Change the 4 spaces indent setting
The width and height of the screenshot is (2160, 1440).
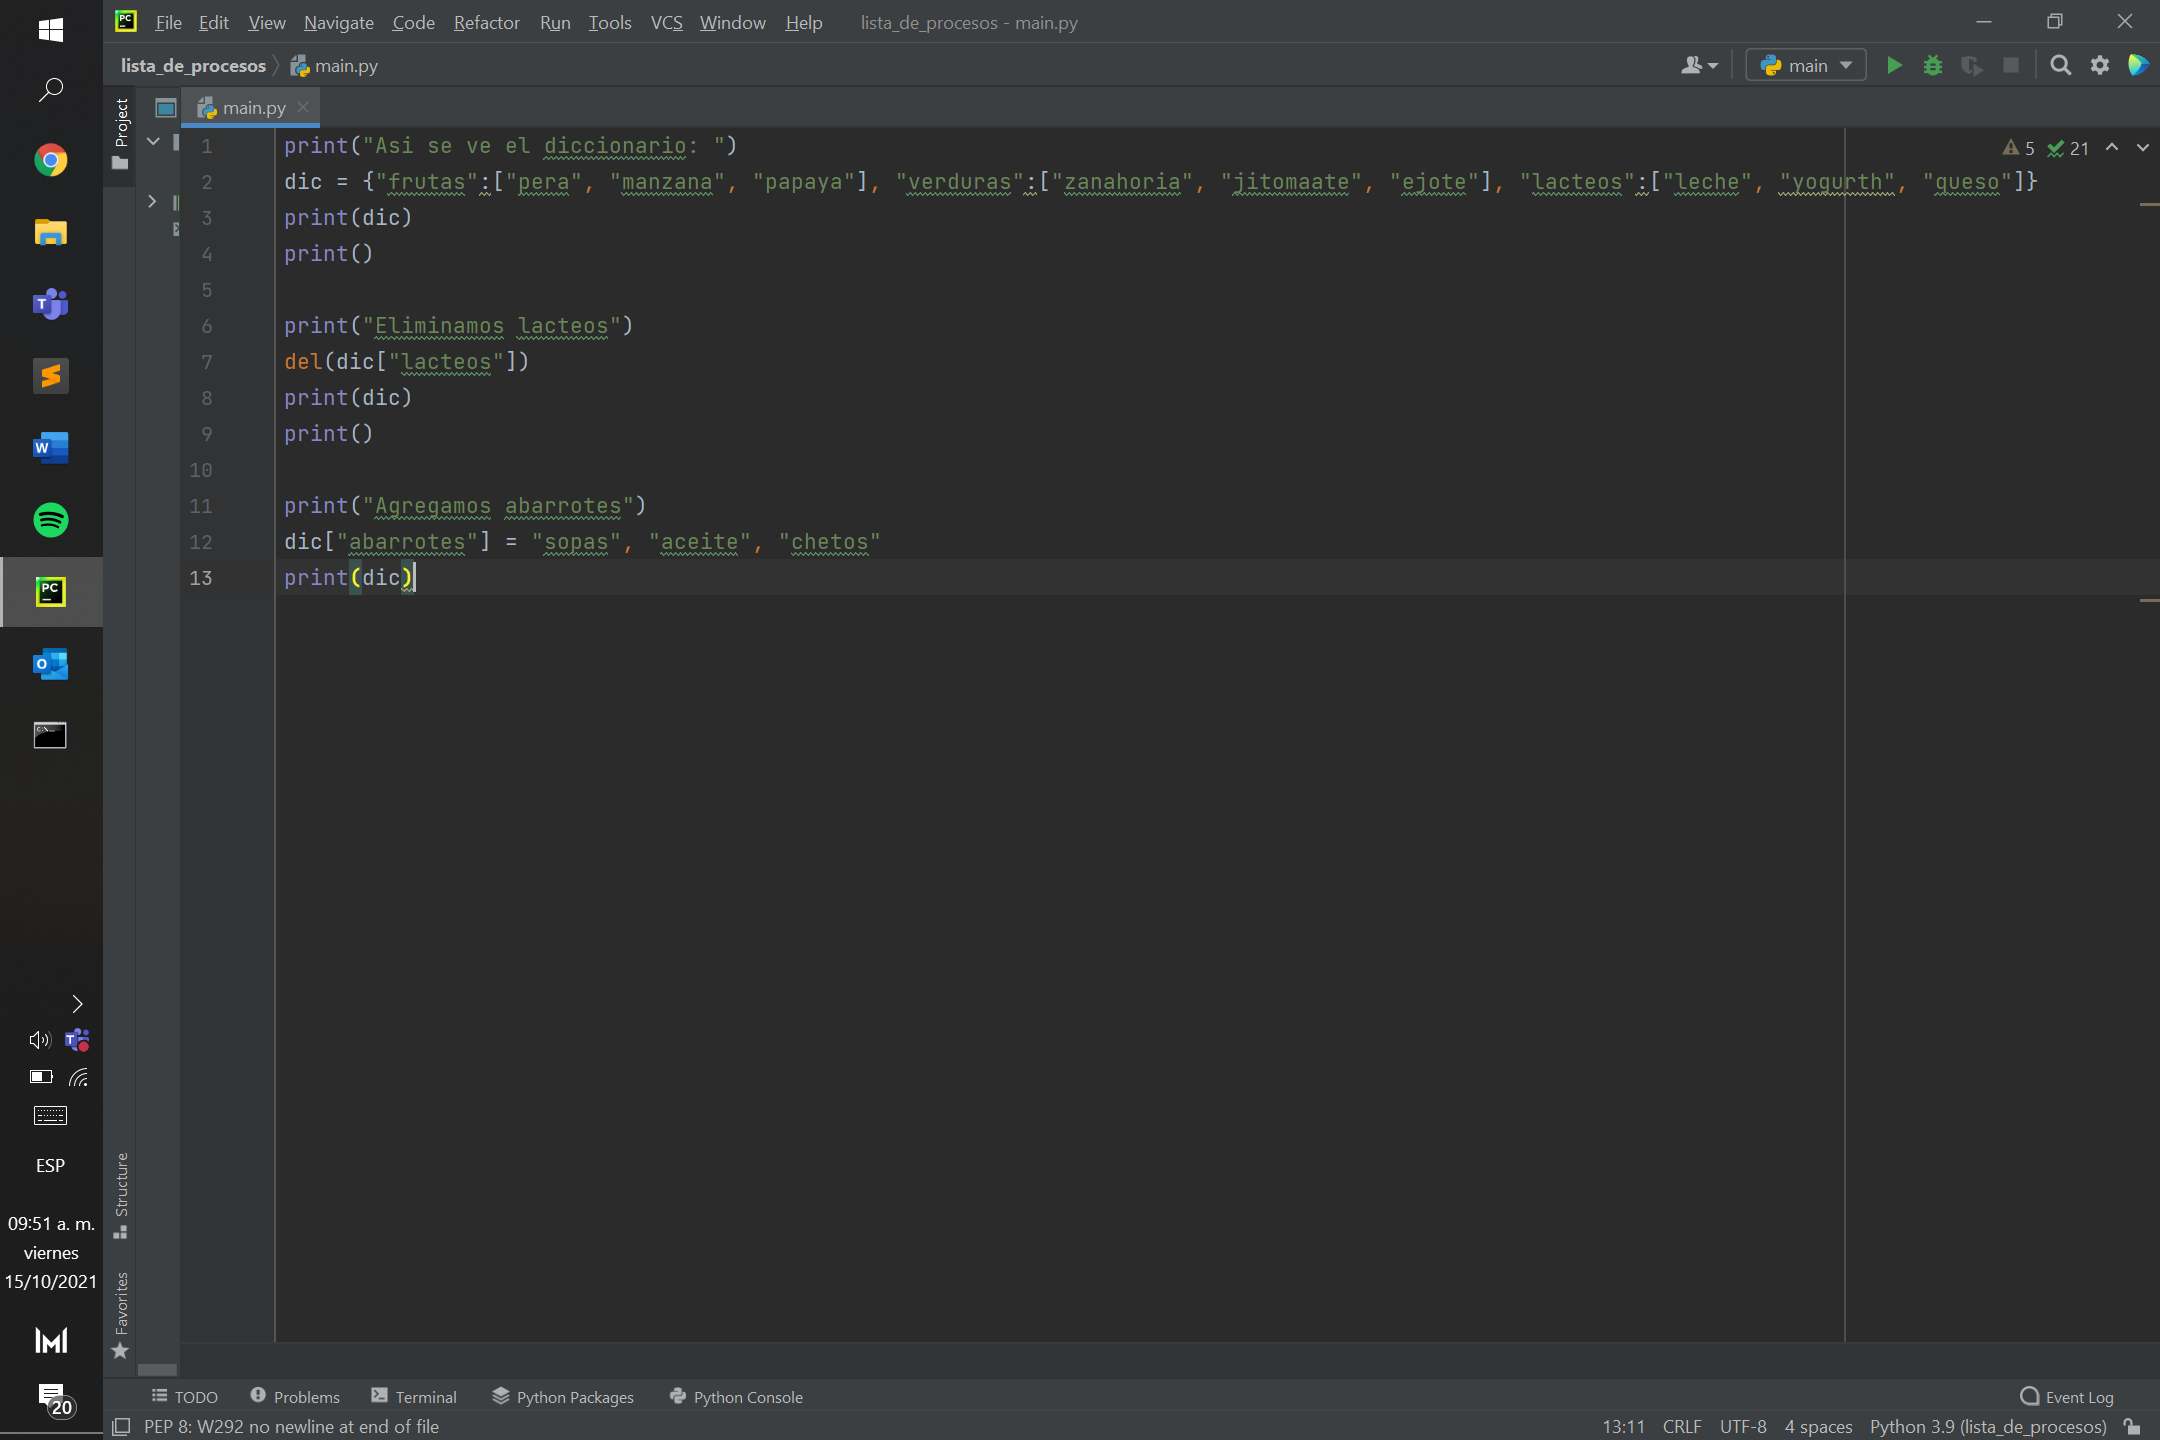(1818, 1427)
